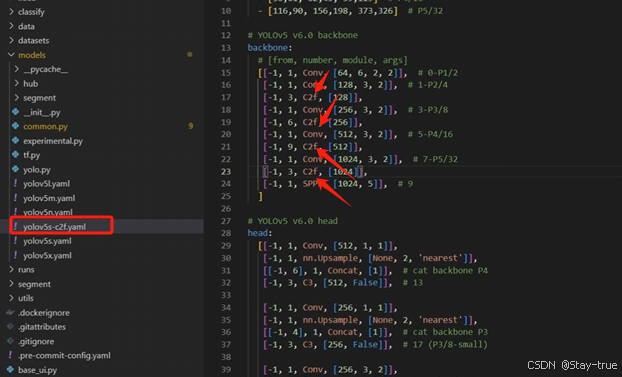Click Python icon beside experimental.py

[15, 140]
